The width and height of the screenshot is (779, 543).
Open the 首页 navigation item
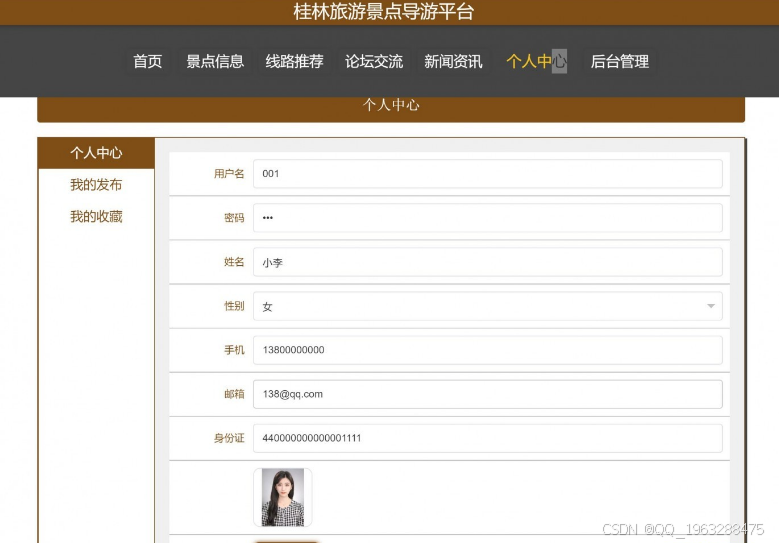148,61
